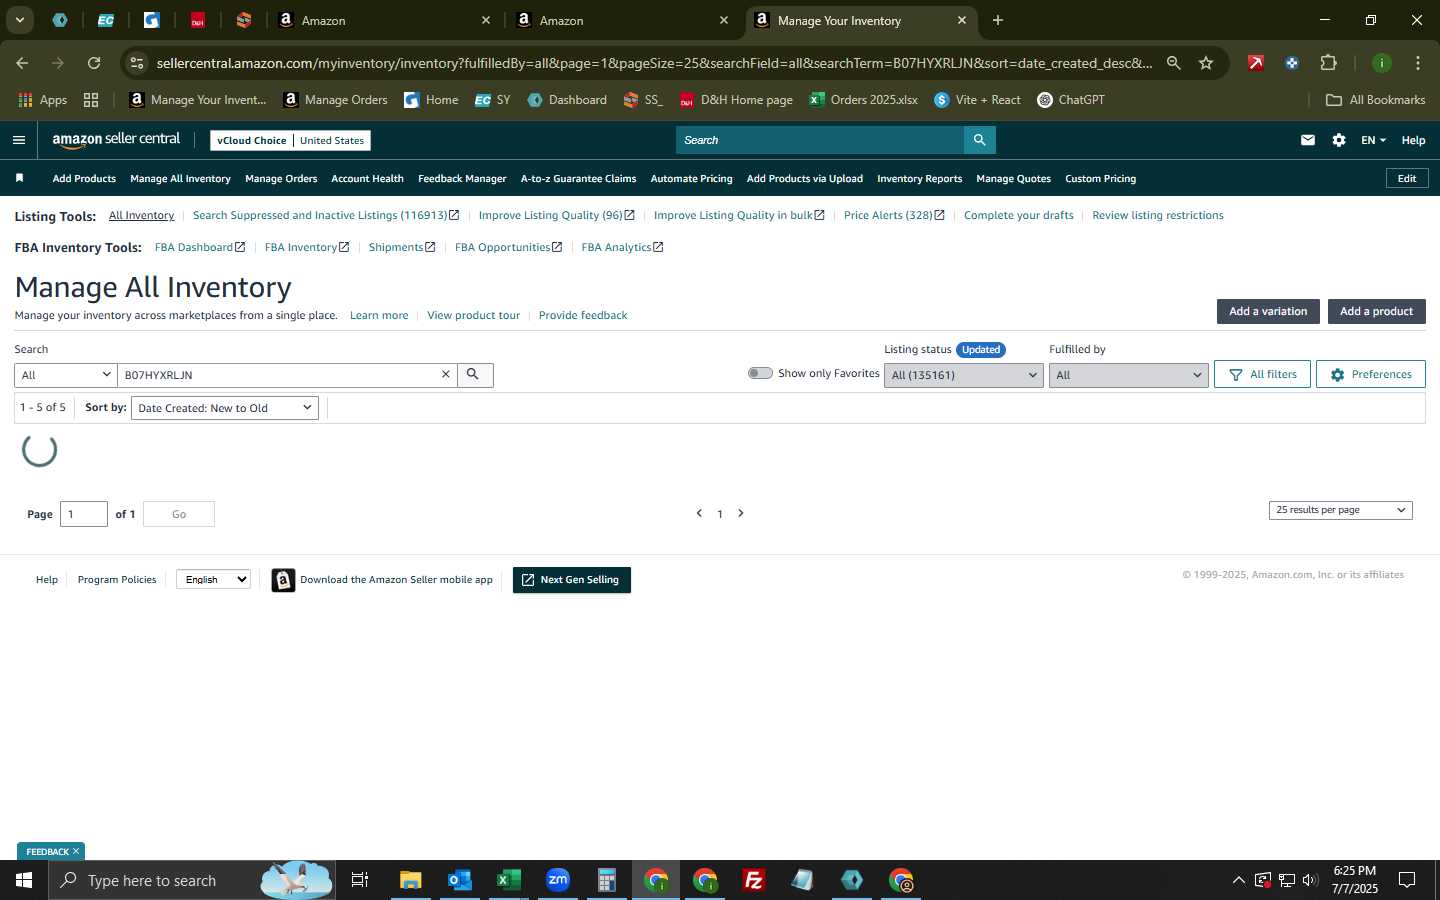Viewport: 1440px width, 900px height.
Task: Open the All filters button
Action: pyautogui.click(x=1262, y=374)
